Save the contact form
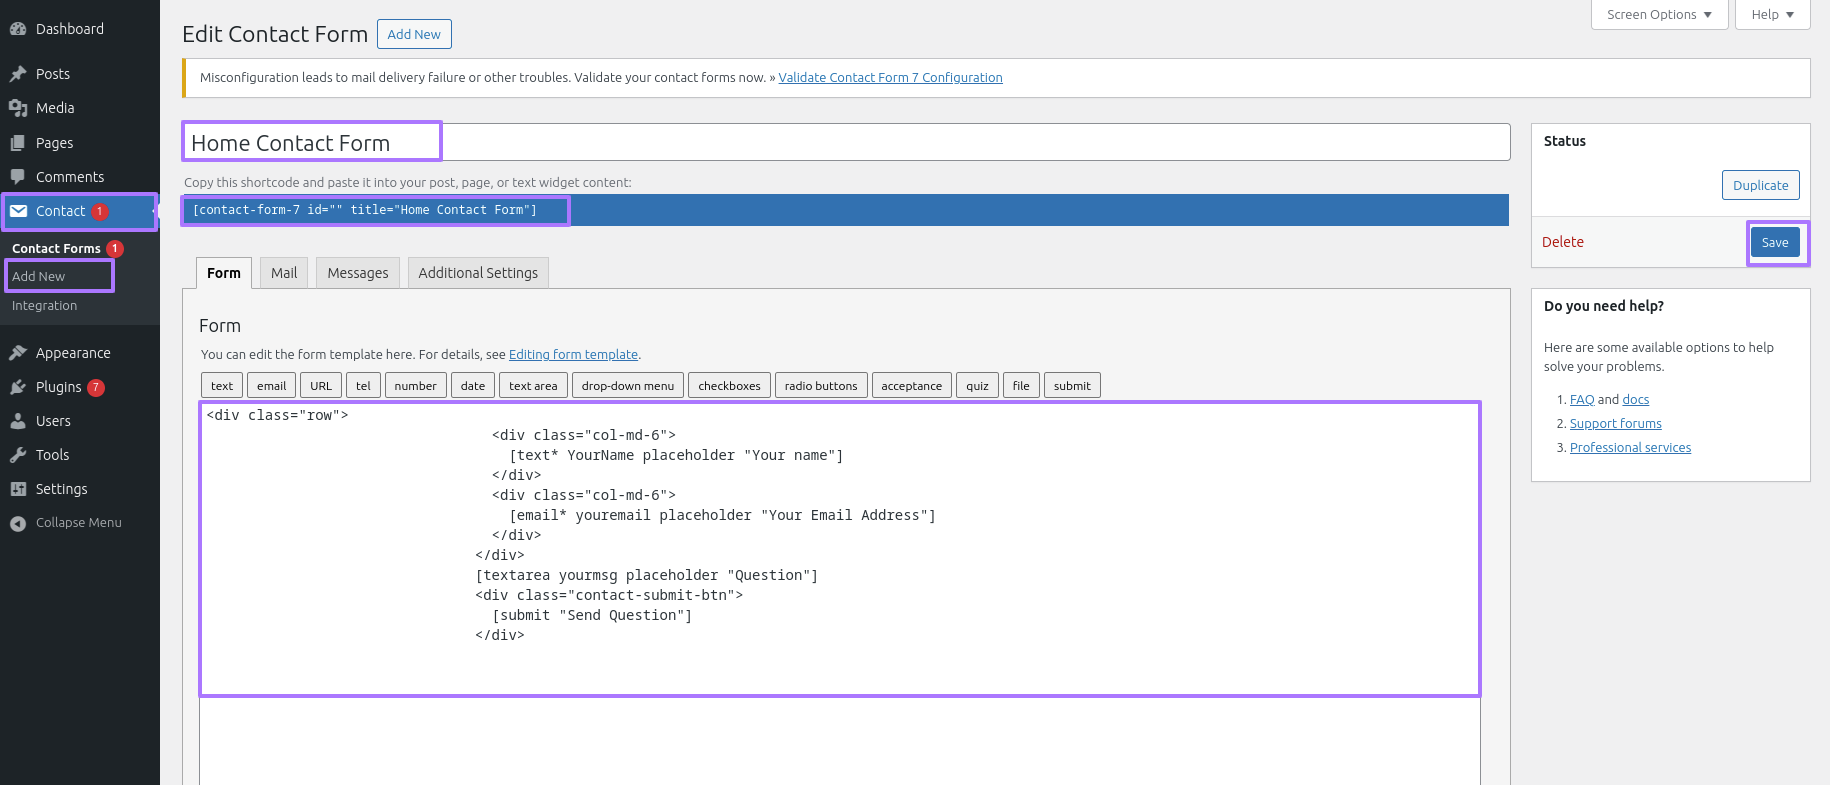The height and width of the screenshot is (785, 1830). (x=1775, y=242)
